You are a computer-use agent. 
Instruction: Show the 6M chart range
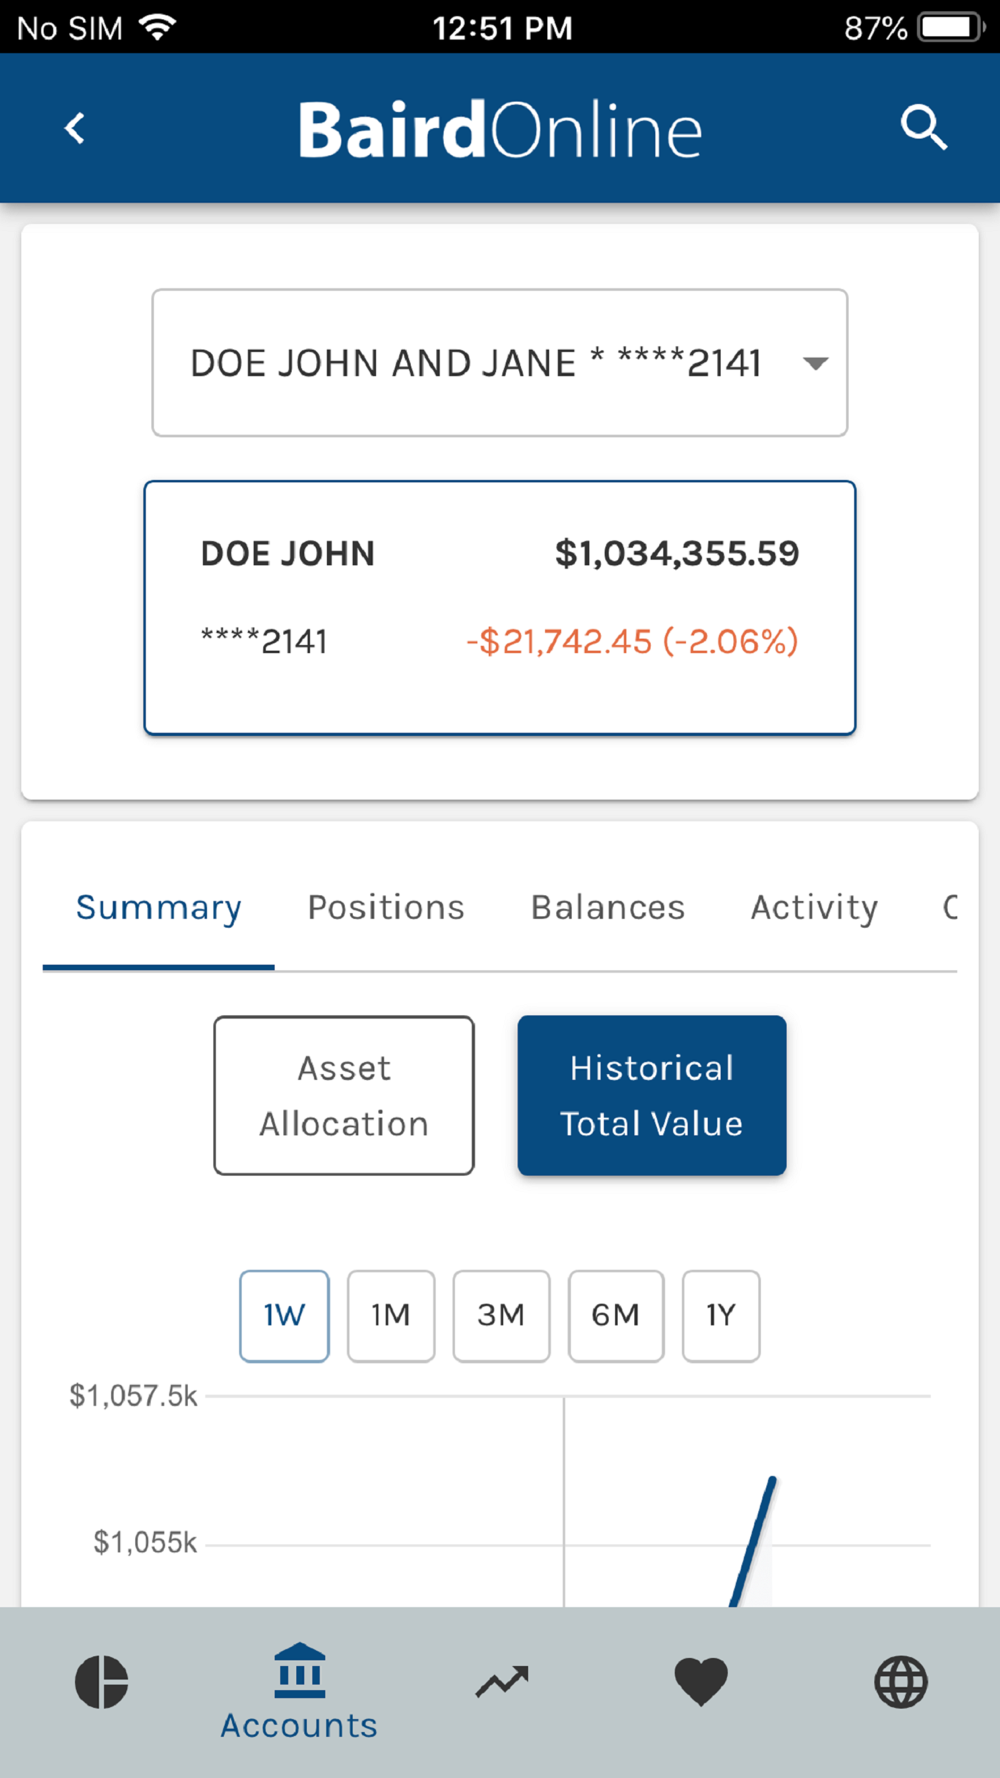(x=615, y=1315)
